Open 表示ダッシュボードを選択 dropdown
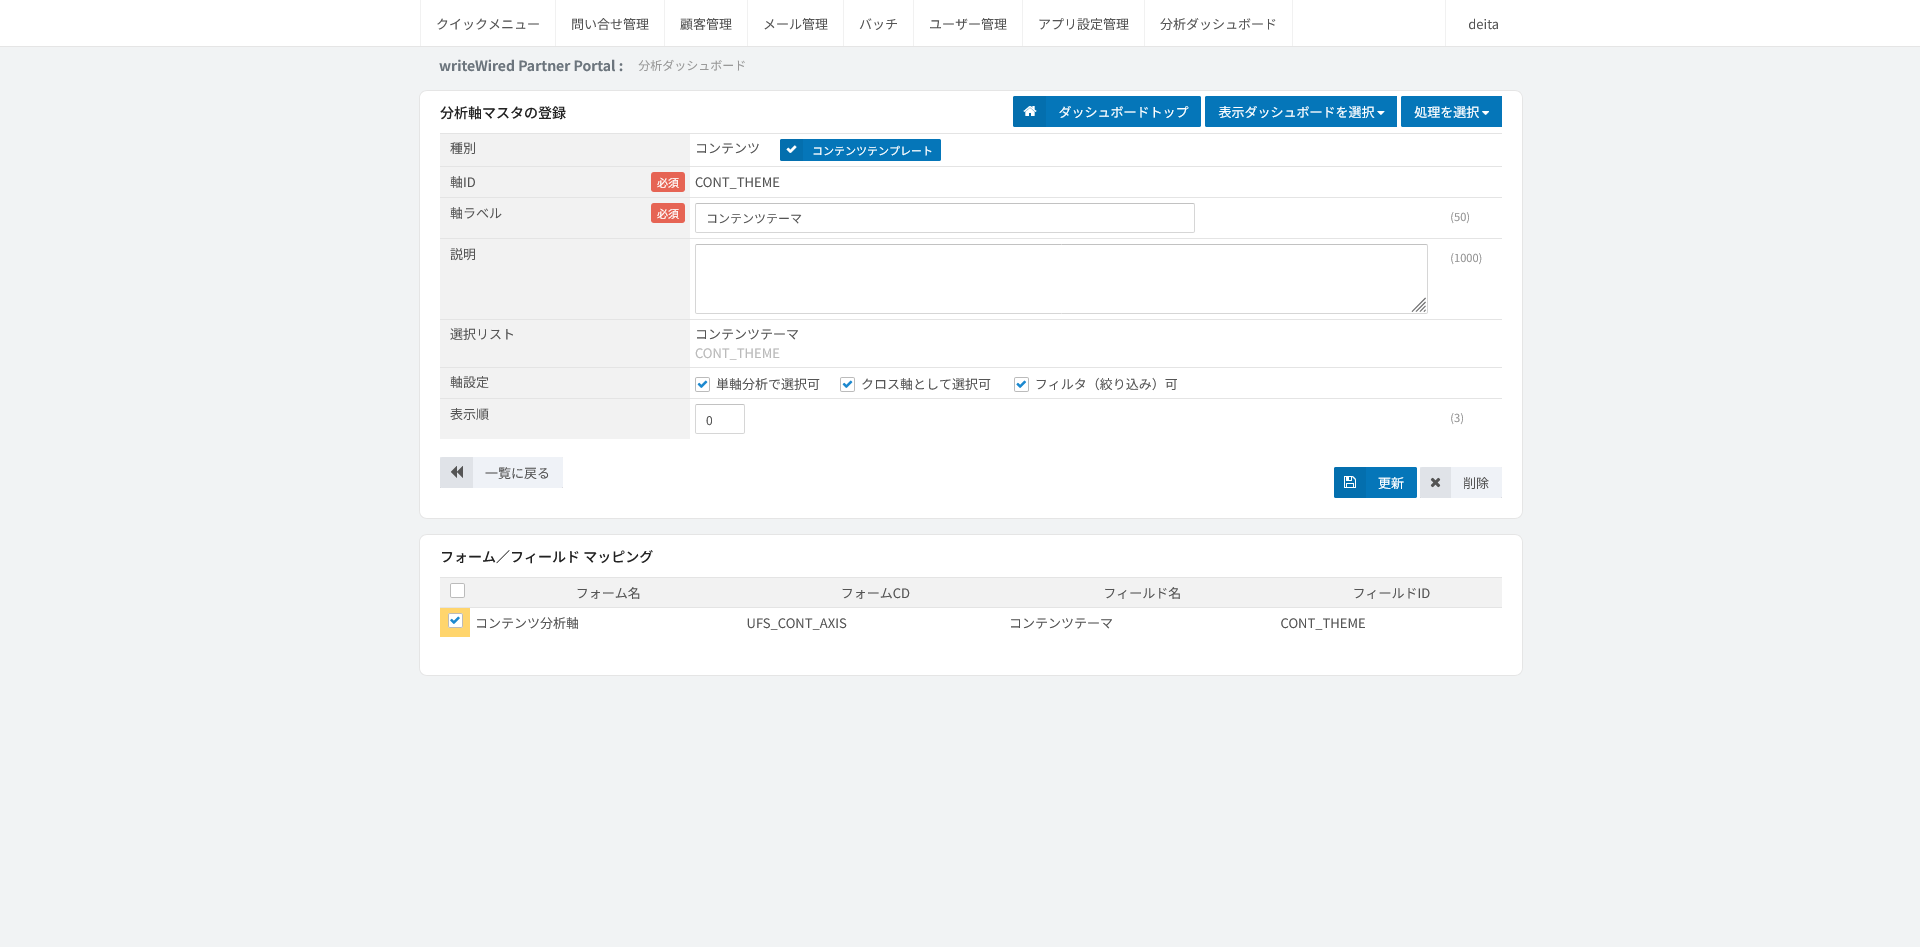 (1300, 112)
